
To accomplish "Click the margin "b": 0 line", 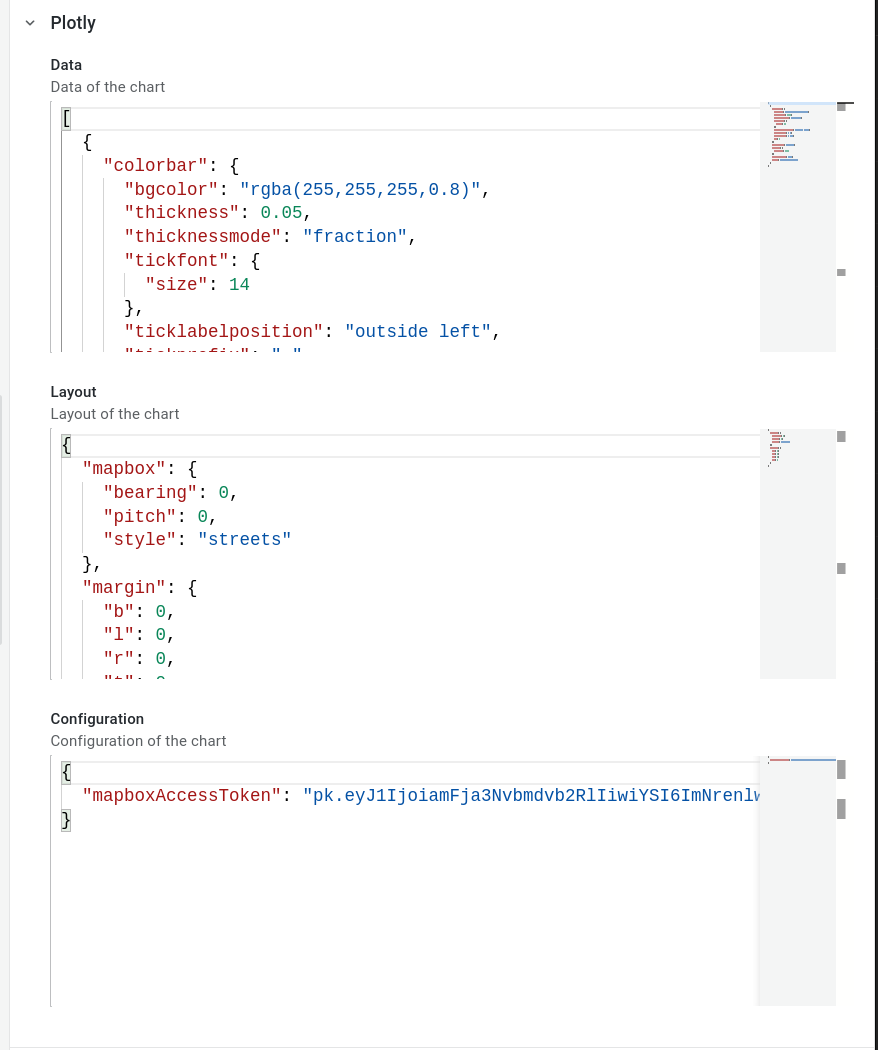I will coord(139,611).
